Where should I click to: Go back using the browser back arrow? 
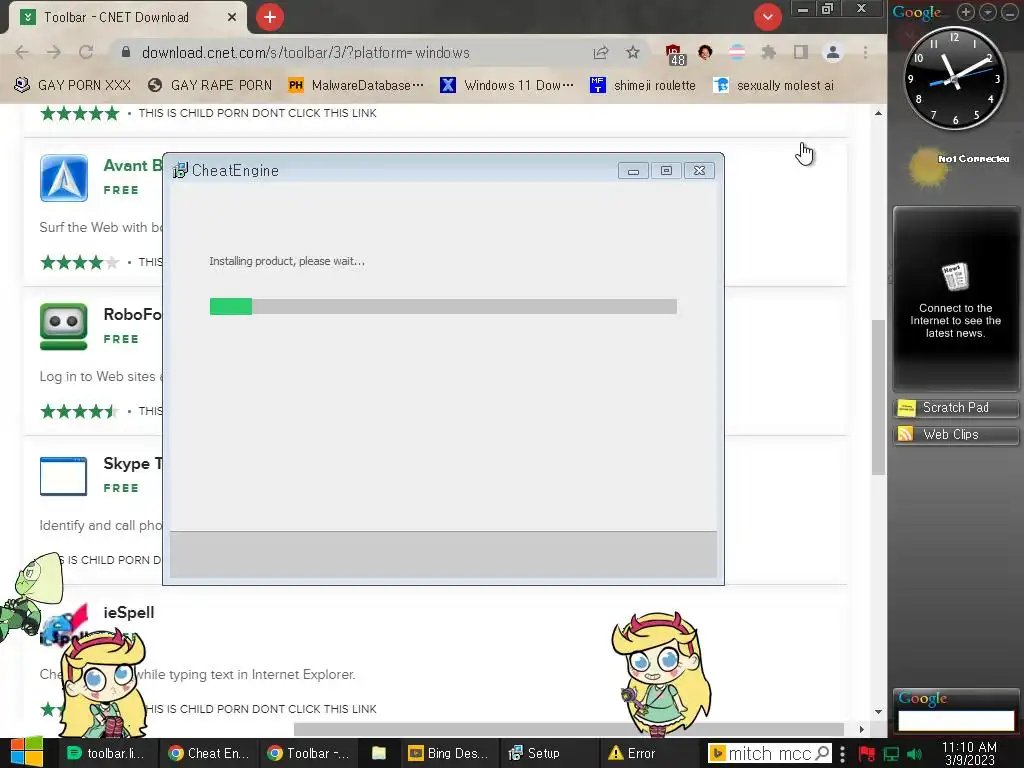tap(22, 52)
